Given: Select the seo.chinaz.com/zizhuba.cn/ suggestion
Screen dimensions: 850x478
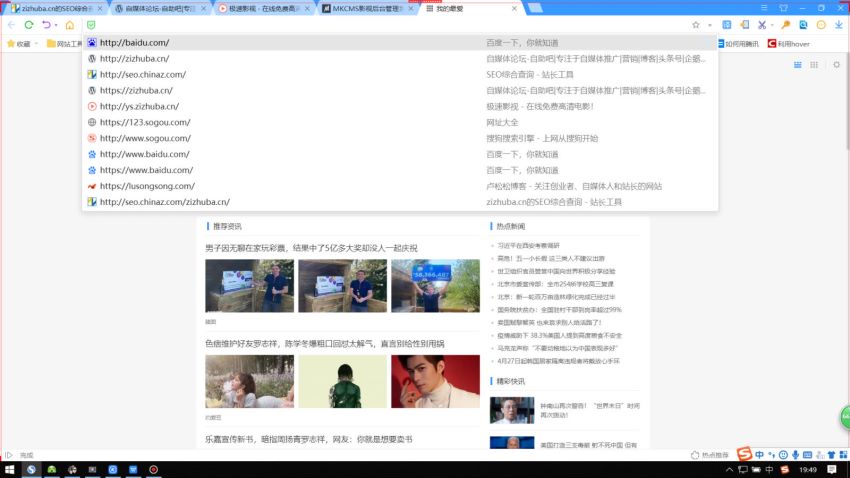Looking at the screenshot, I should pos(400,202).
